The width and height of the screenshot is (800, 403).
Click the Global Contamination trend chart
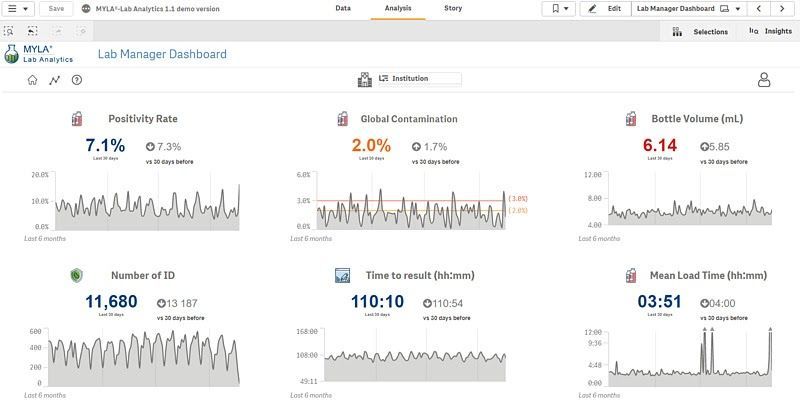point(411,202)
